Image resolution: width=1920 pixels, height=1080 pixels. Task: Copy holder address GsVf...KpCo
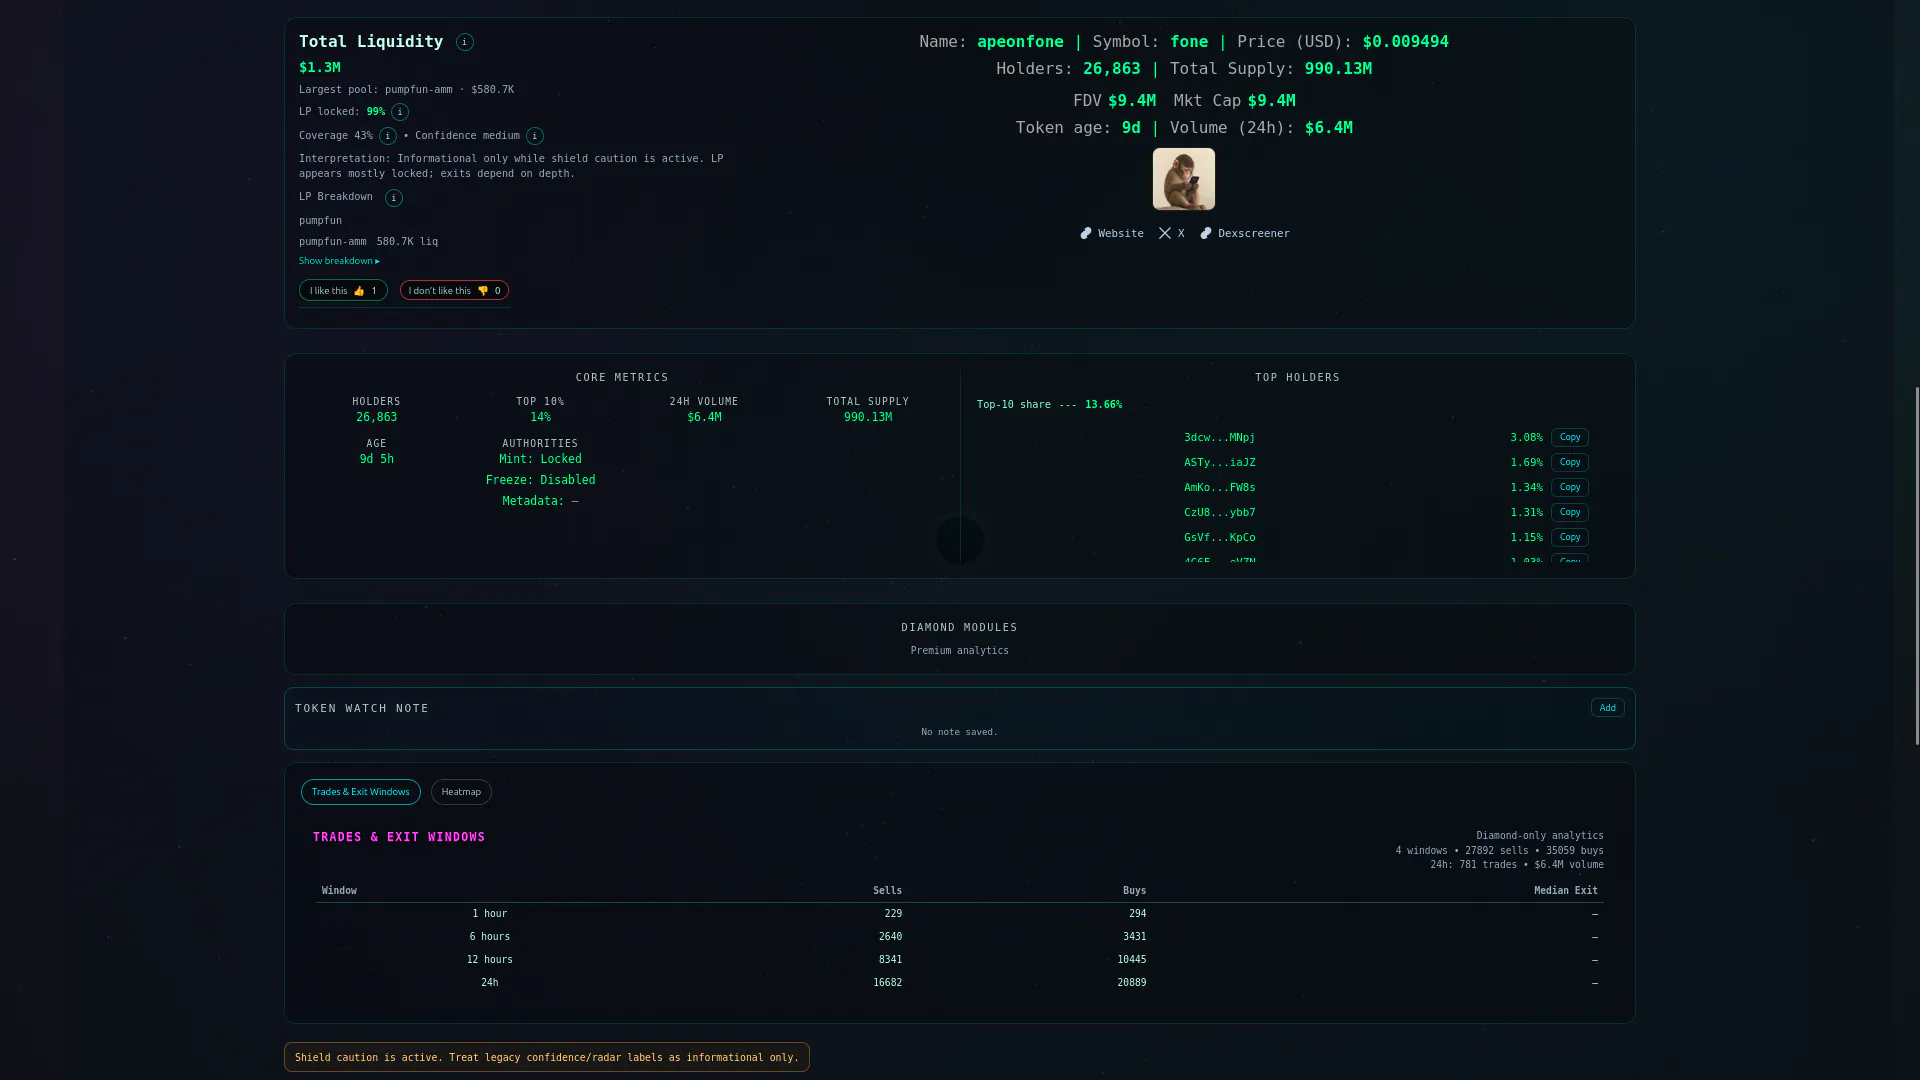pyautogui.click(x=1570, y=537)
